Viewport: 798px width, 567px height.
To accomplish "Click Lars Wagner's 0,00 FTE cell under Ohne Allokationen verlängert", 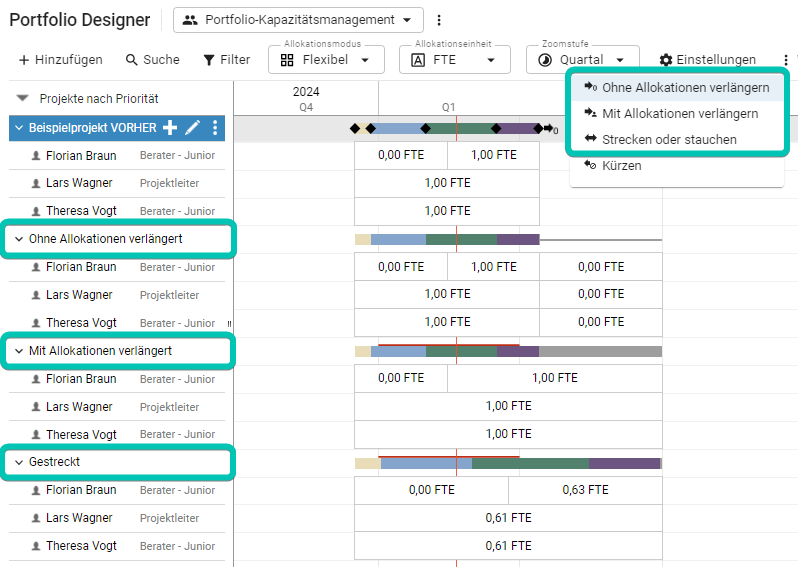I will (x=601, y=294).
